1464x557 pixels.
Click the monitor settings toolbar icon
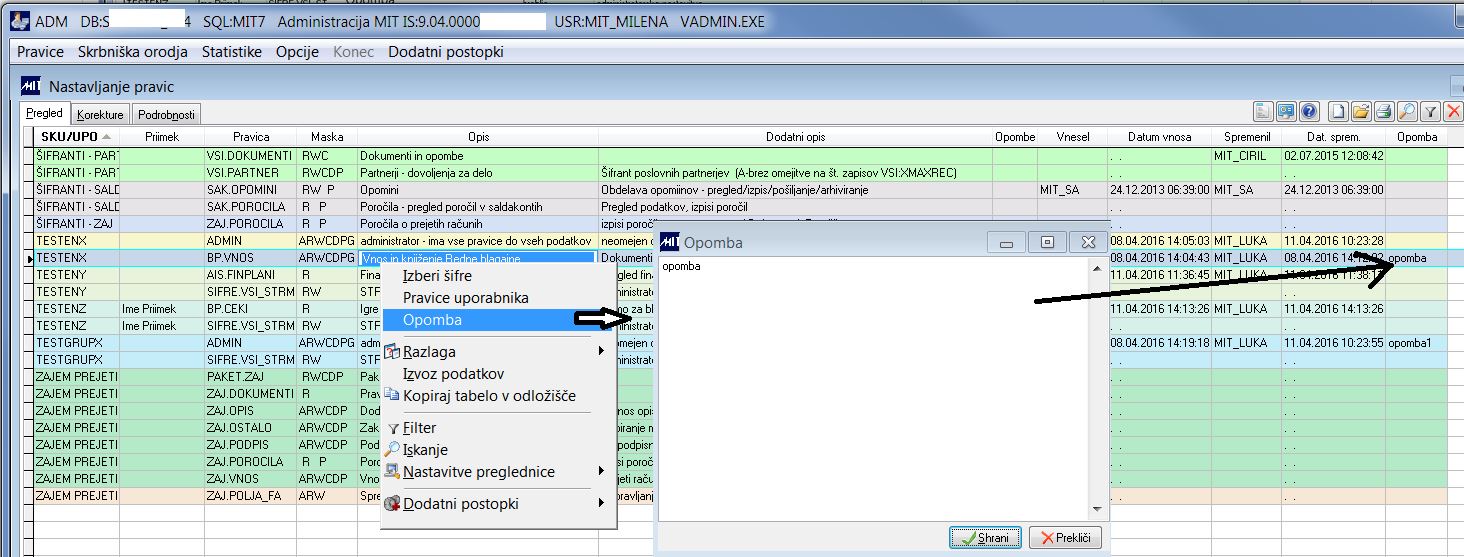click(1286, 112)
